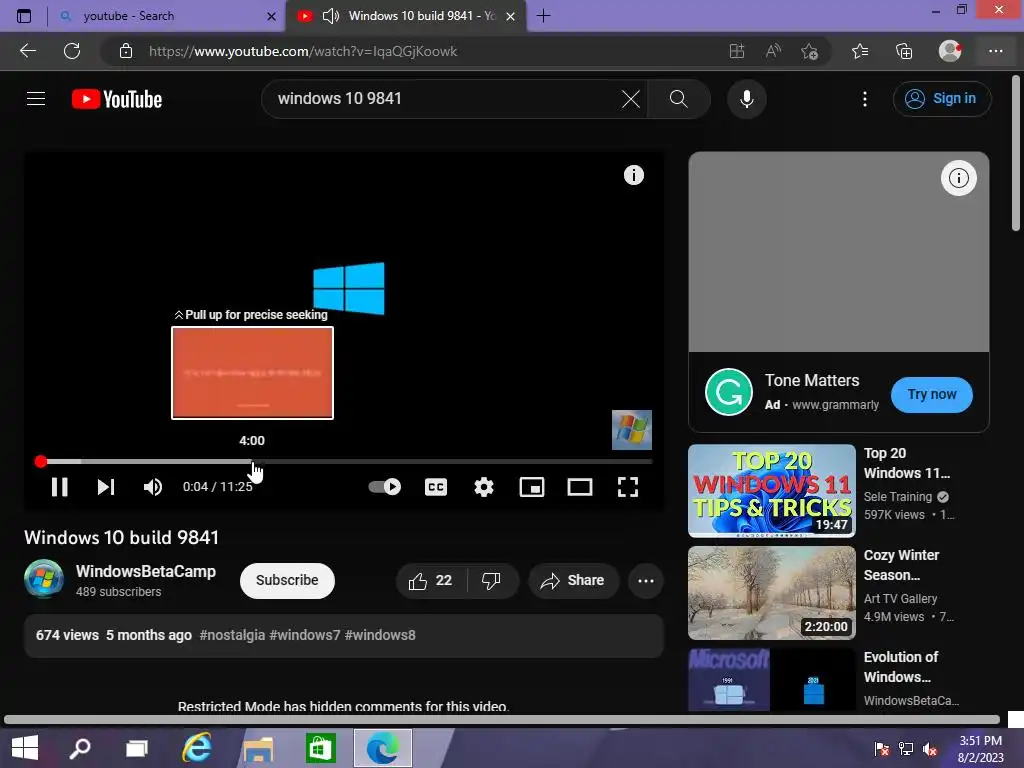Switch to theater mode
Screen dimensions: 1024x768
580,487
